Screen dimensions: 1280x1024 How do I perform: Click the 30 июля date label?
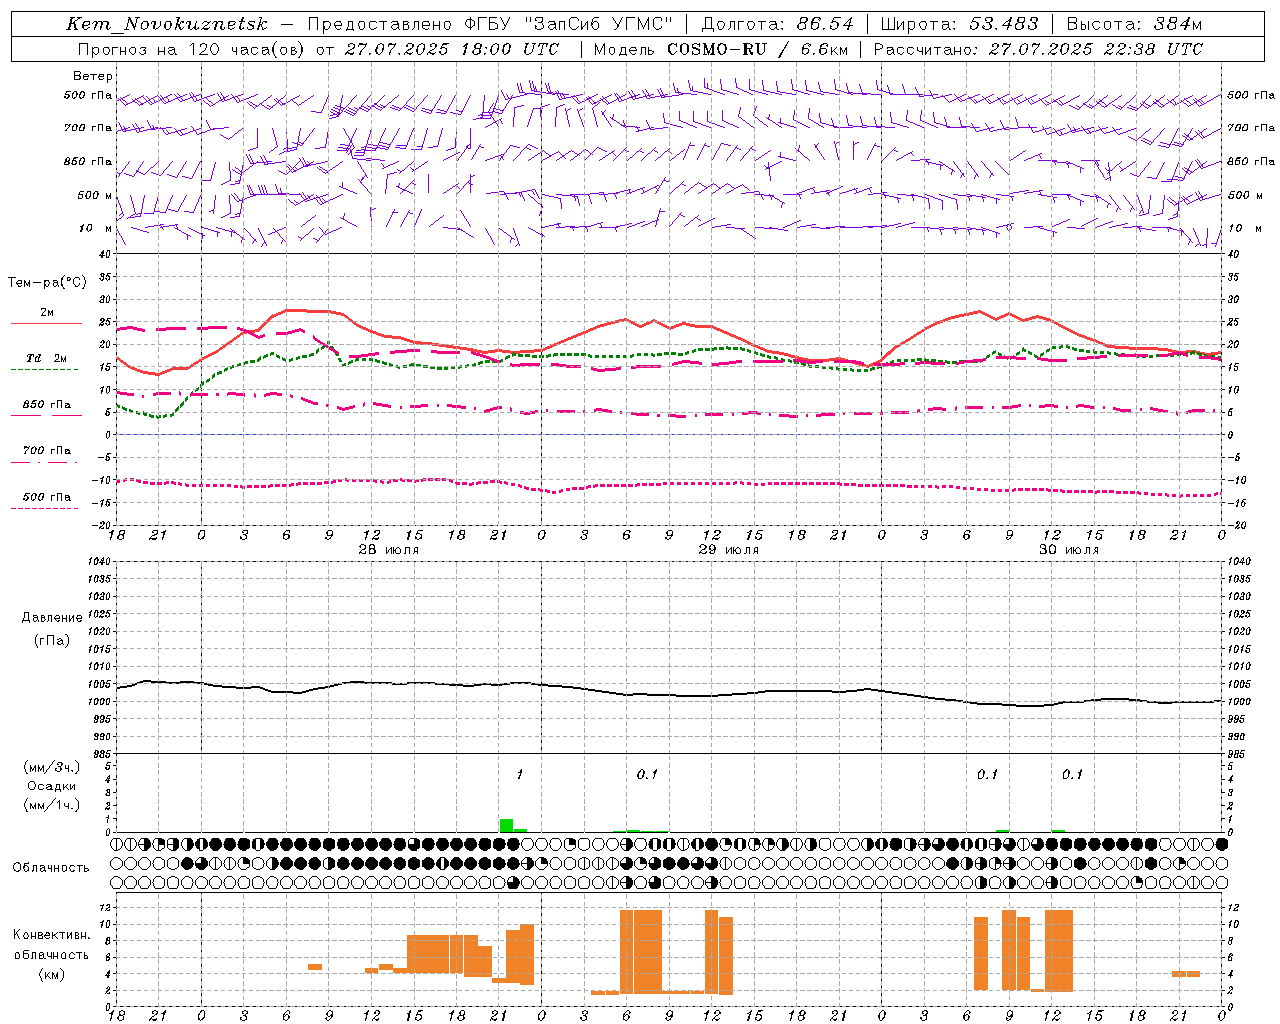pyautogui.click(x=1069, y=550)
